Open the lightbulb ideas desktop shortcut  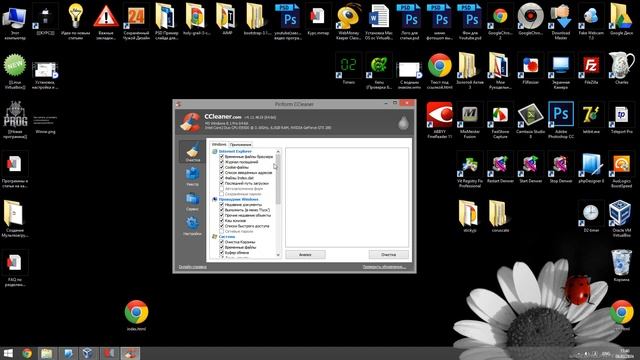[x=76, y=21]
